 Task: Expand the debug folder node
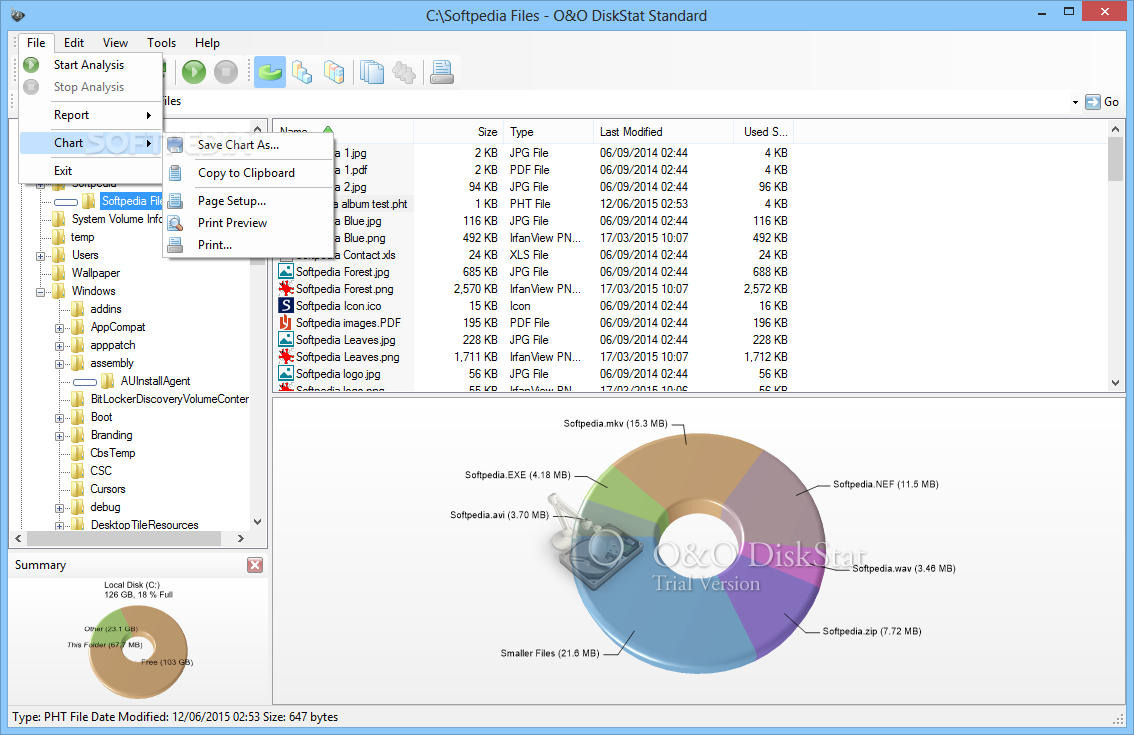[x=59, y=508]
